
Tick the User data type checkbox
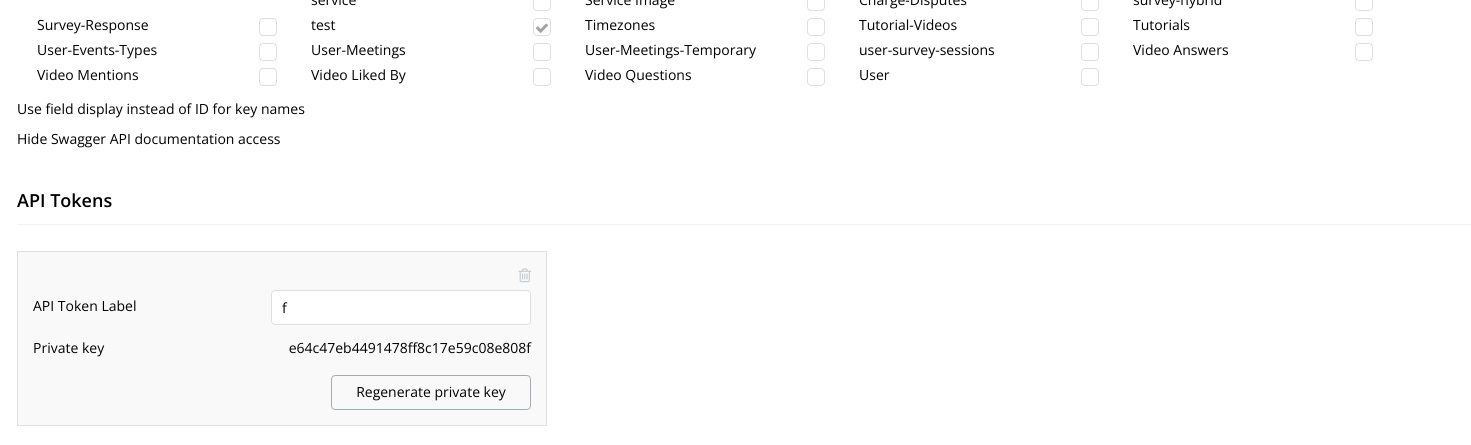pos(1090,77)
